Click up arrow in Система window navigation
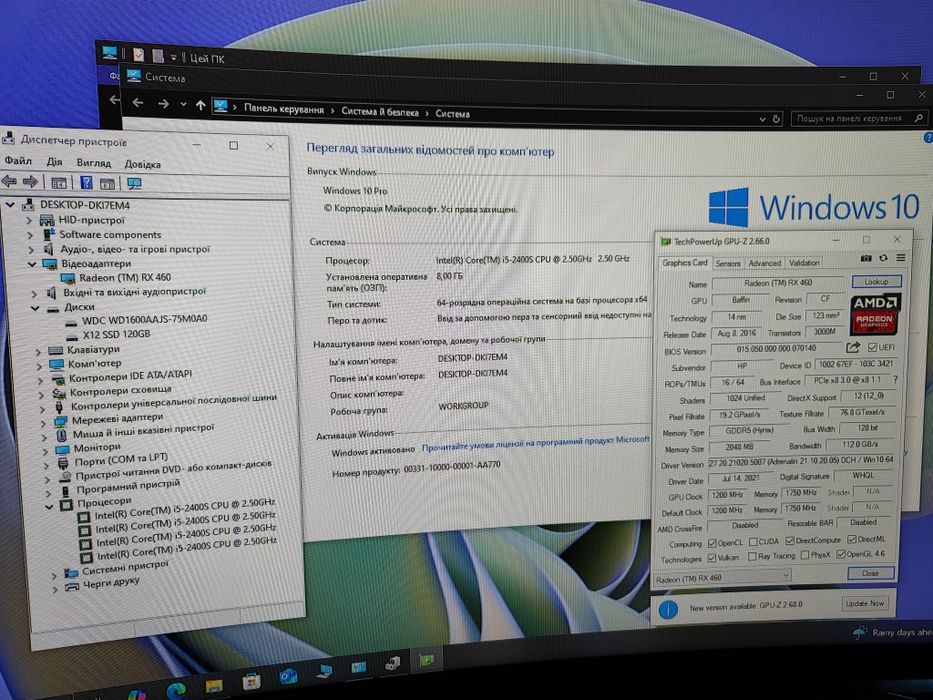Viewport: 933px width, 700px height. [x=201, y=105]
